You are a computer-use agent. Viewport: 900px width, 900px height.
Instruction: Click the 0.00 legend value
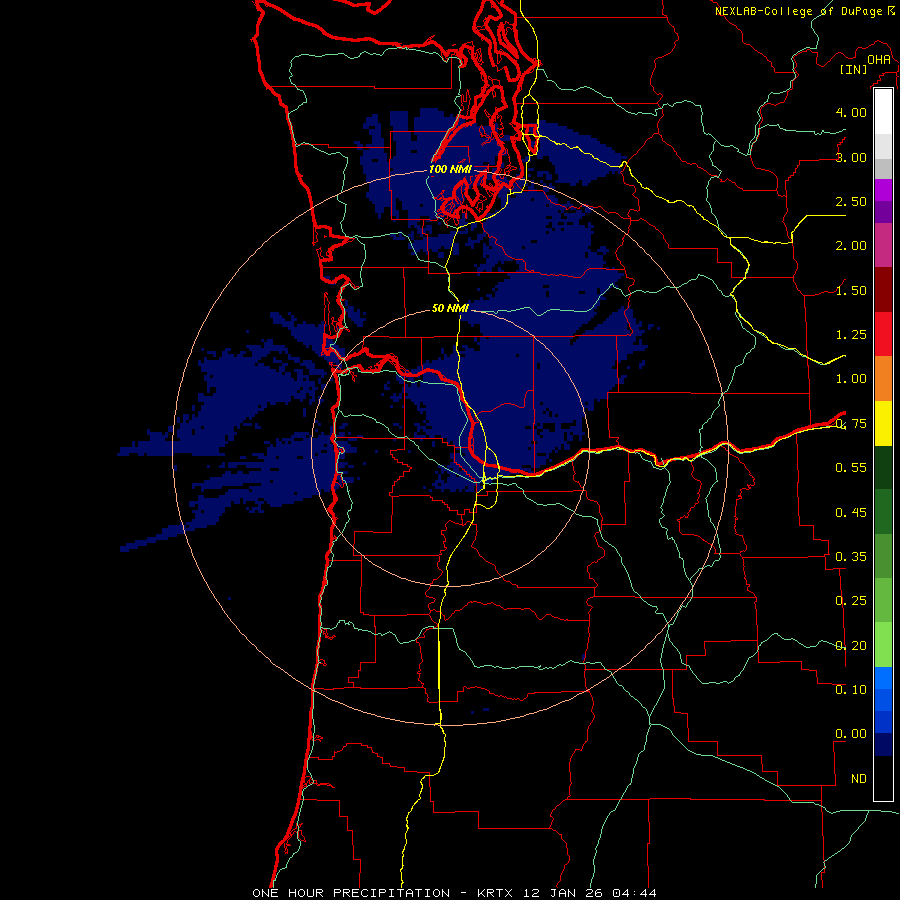851,734
